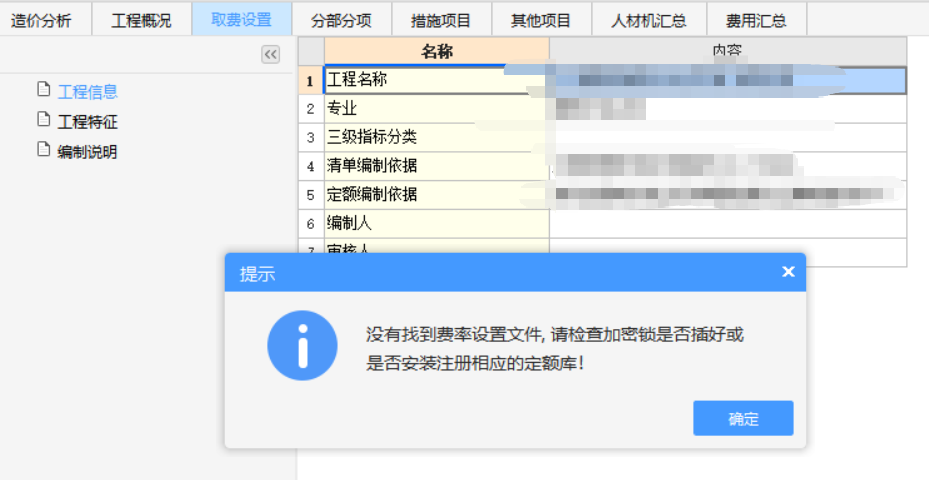Image resolution: width=929 pixels, height=480 pixels.
Task: Select row number 3 header
Action: (311, 137)
